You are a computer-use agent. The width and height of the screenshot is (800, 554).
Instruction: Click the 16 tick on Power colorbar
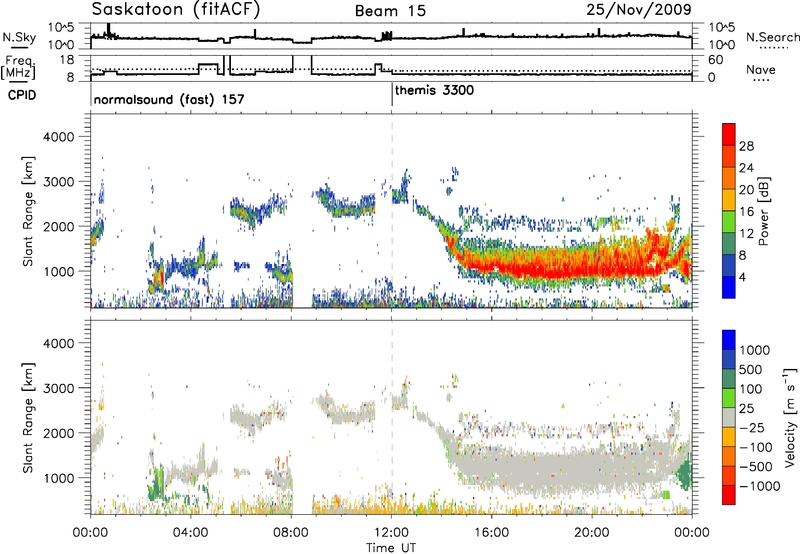pyautogui.click(x=746, y=212)
